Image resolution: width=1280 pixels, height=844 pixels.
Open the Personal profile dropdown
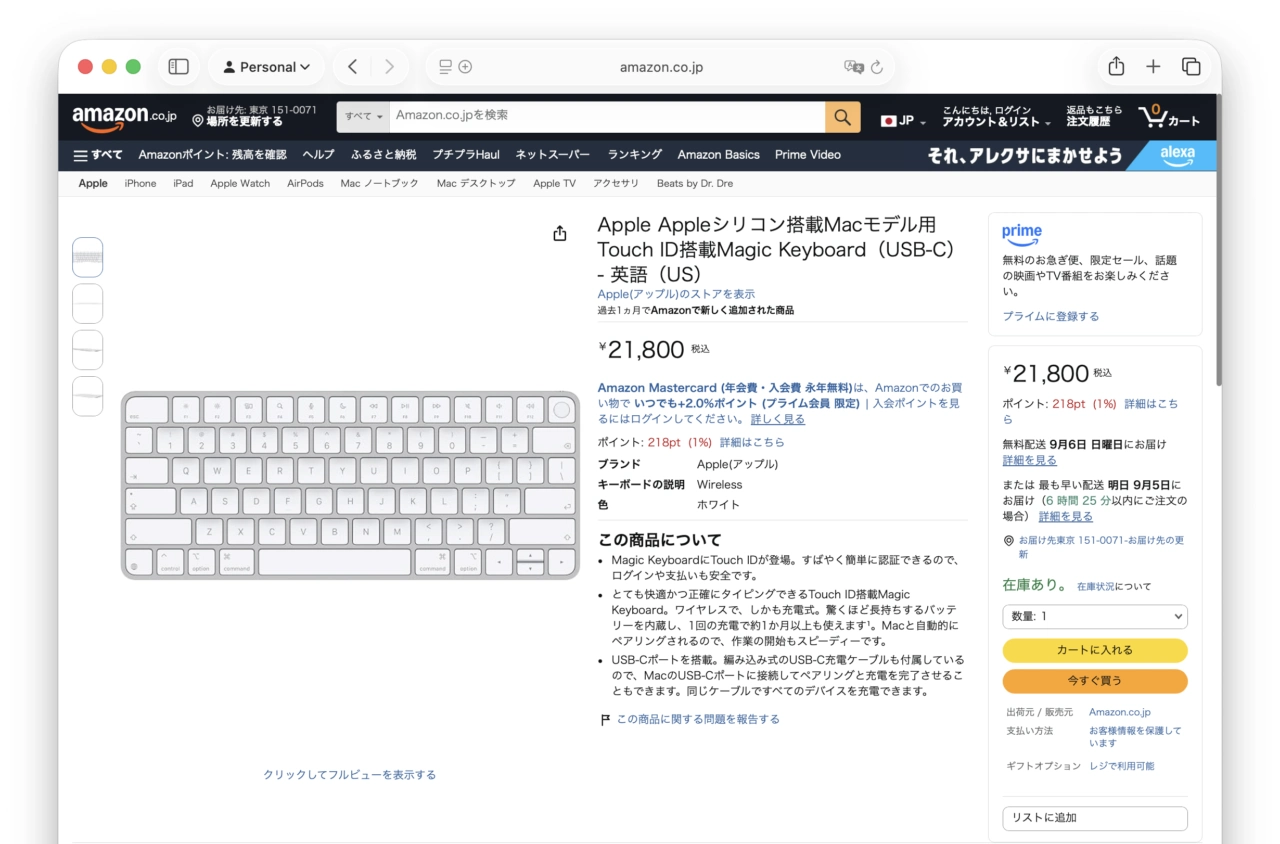tap(267, 67)
